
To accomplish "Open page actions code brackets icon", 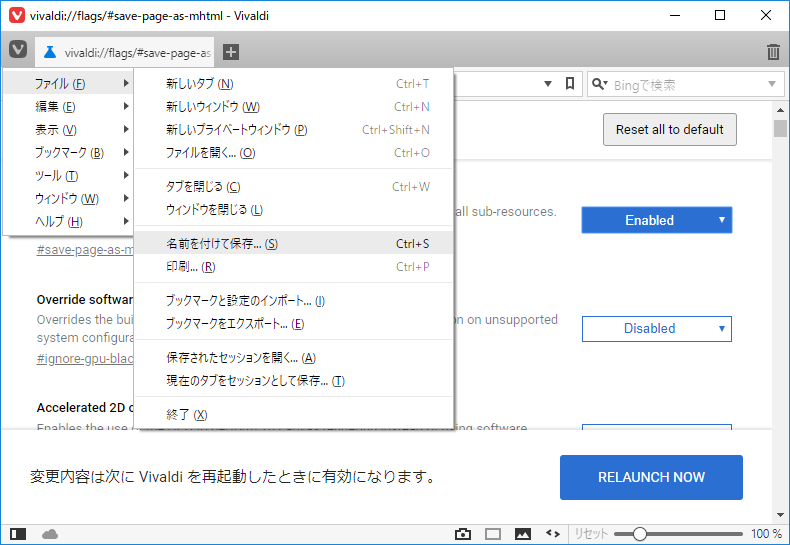I will click(553, 533).
